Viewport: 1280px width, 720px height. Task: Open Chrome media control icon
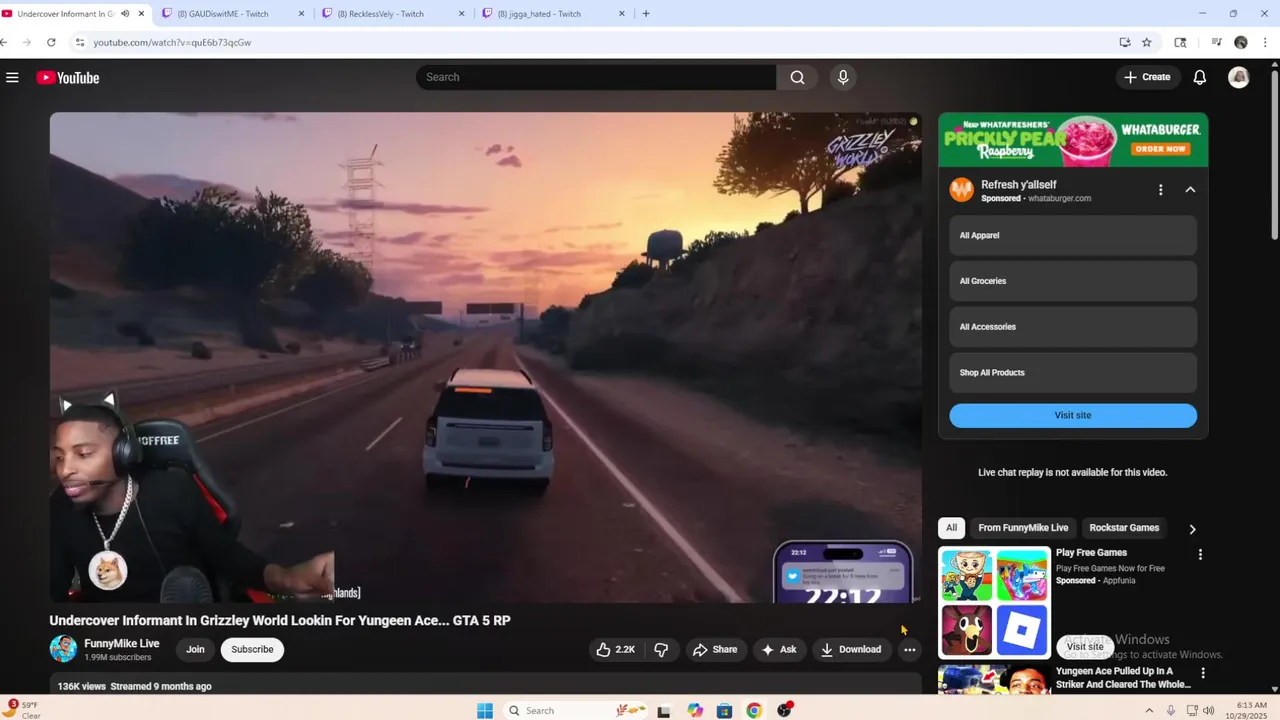coord(1216,42)
